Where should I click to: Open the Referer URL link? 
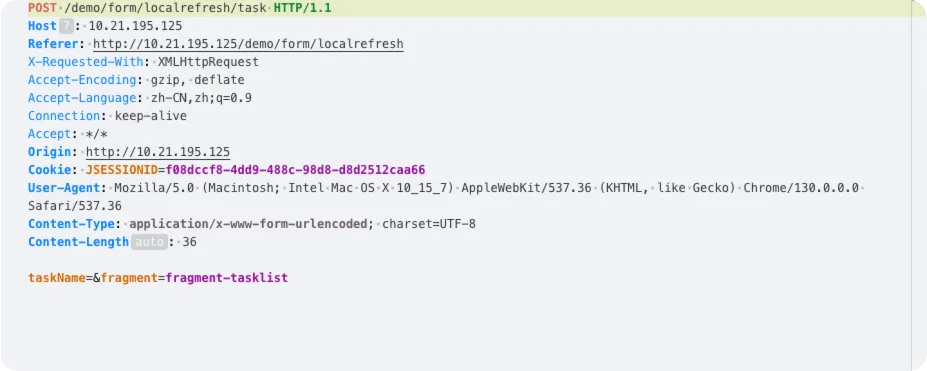(248, 44)
